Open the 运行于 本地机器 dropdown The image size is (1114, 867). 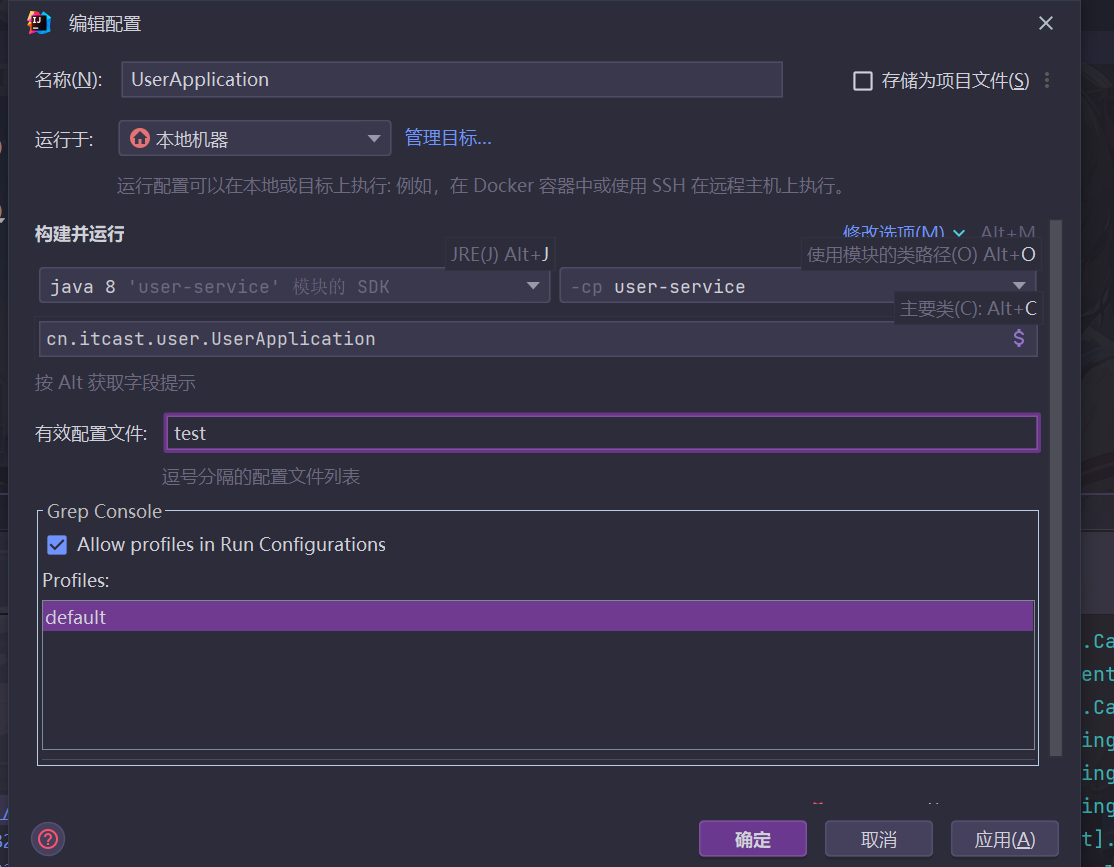pos(255,139)
